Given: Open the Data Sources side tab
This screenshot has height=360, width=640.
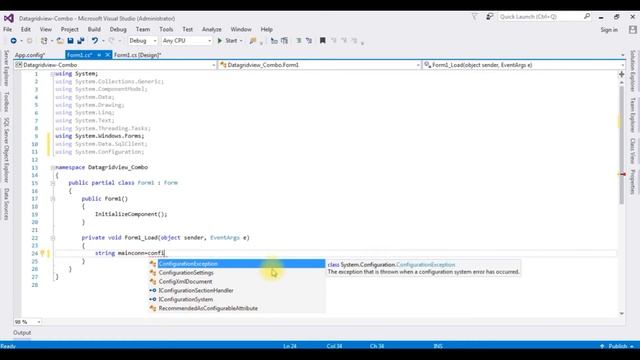Looking at the screenshot, I should (x=6, y=204).
